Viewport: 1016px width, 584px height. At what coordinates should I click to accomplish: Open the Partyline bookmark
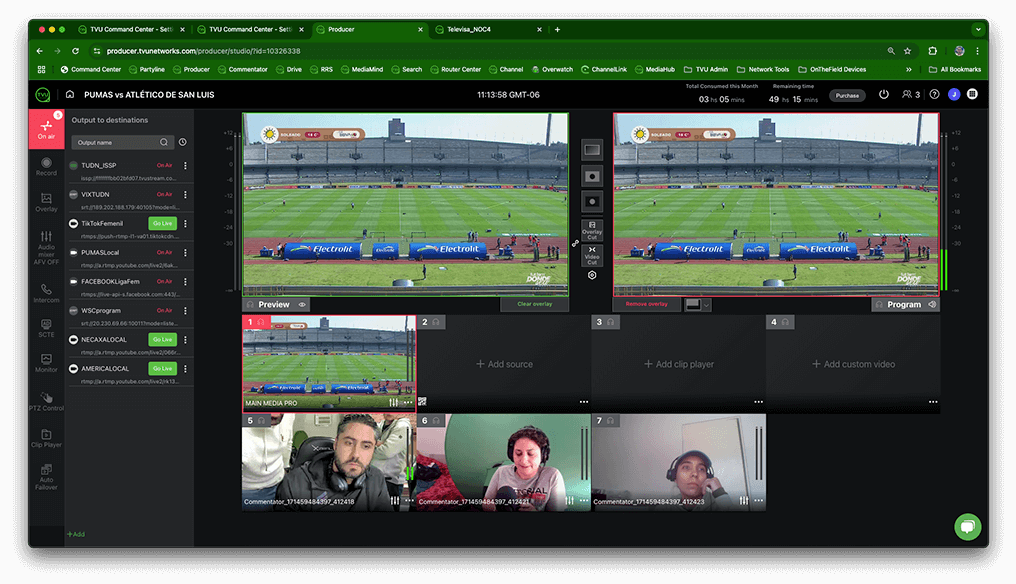pyautogui.click(x=147, y=69)
